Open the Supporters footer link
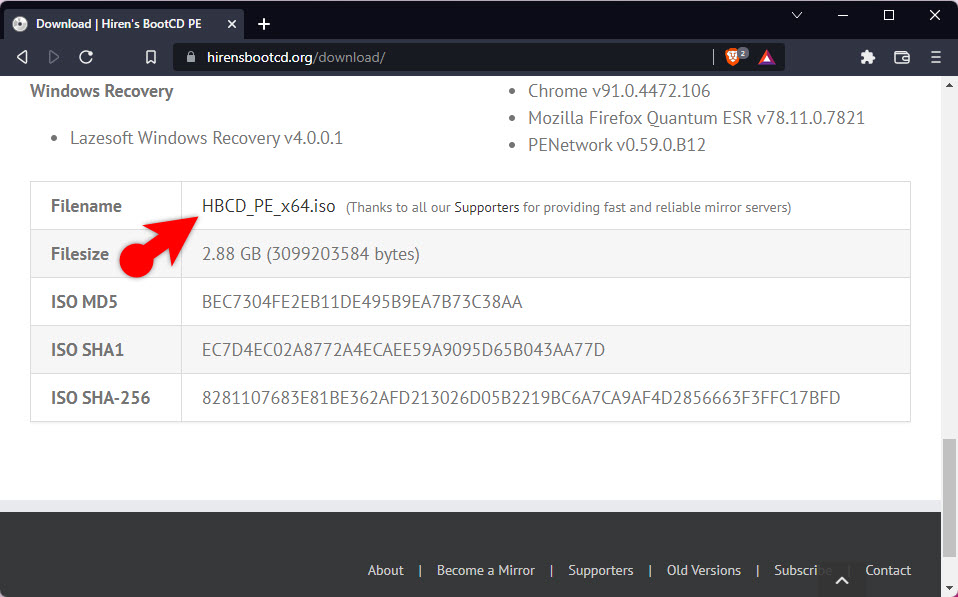Image resolution: width=958 pixels, height=597 pixels. click(601, 570)
